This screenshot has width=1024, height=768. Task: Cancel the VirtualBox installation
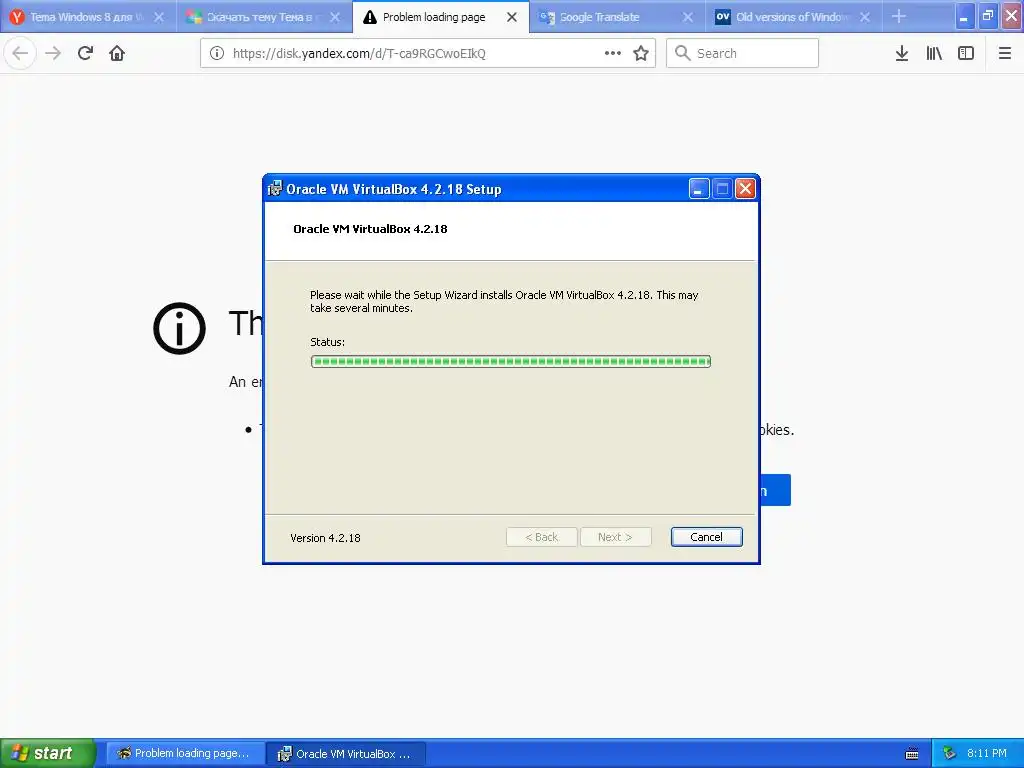point(707,537)
